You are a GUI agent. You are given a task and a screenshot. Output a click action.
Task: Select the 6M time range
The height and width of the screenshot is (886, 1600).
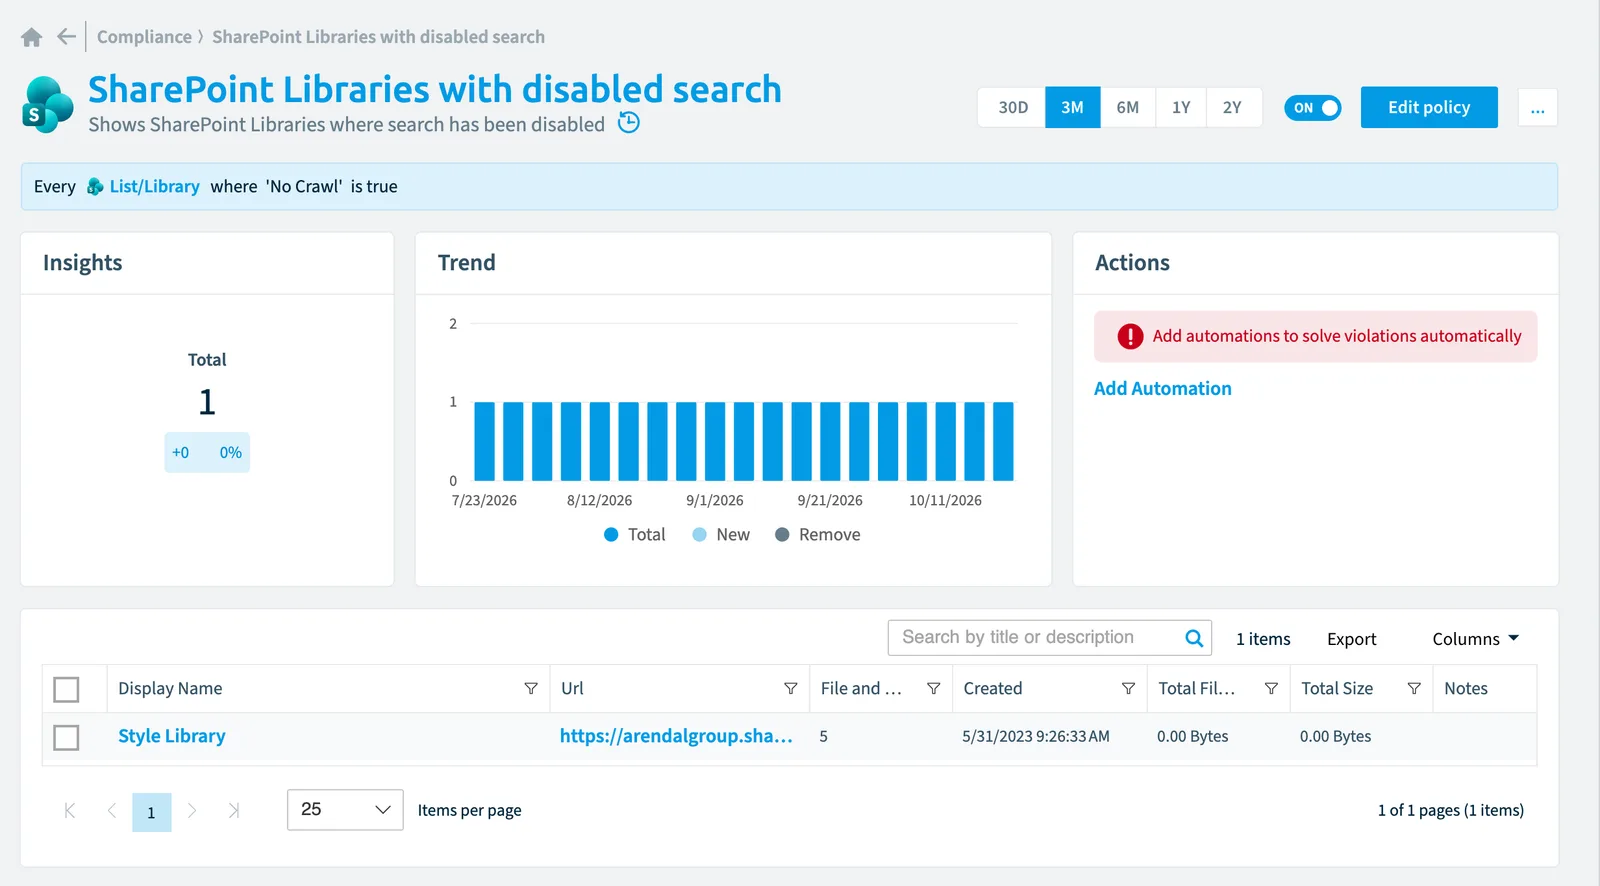[x=1128, y=108]
